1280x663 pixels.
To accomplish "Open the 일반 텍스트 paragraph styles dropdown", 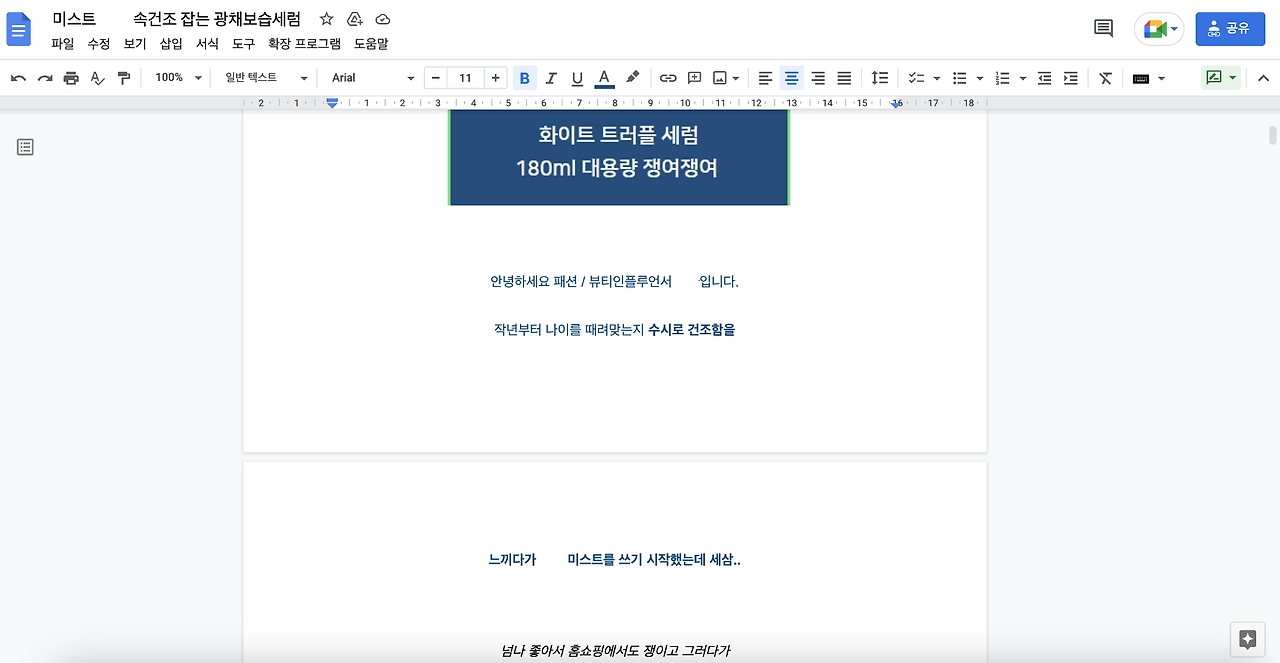I will [263, 77].
